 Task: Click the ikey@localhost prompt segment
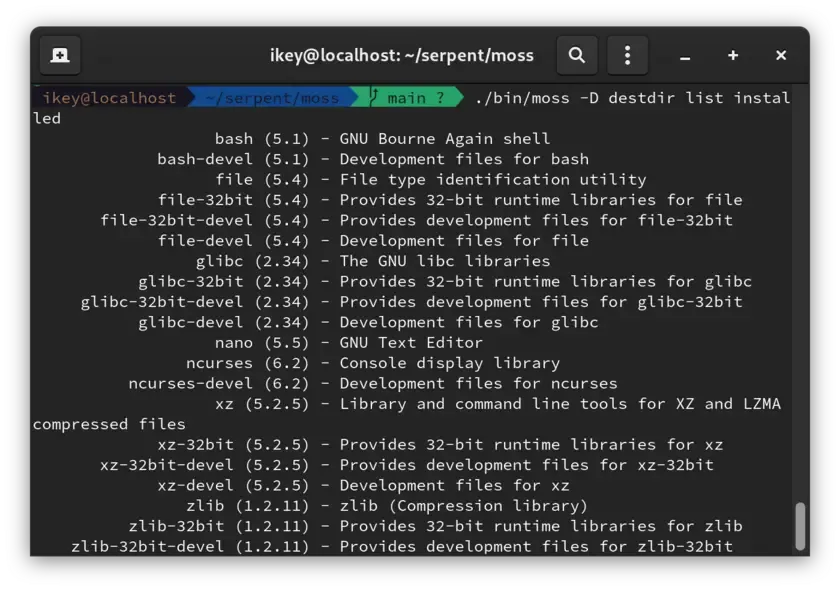109,98
